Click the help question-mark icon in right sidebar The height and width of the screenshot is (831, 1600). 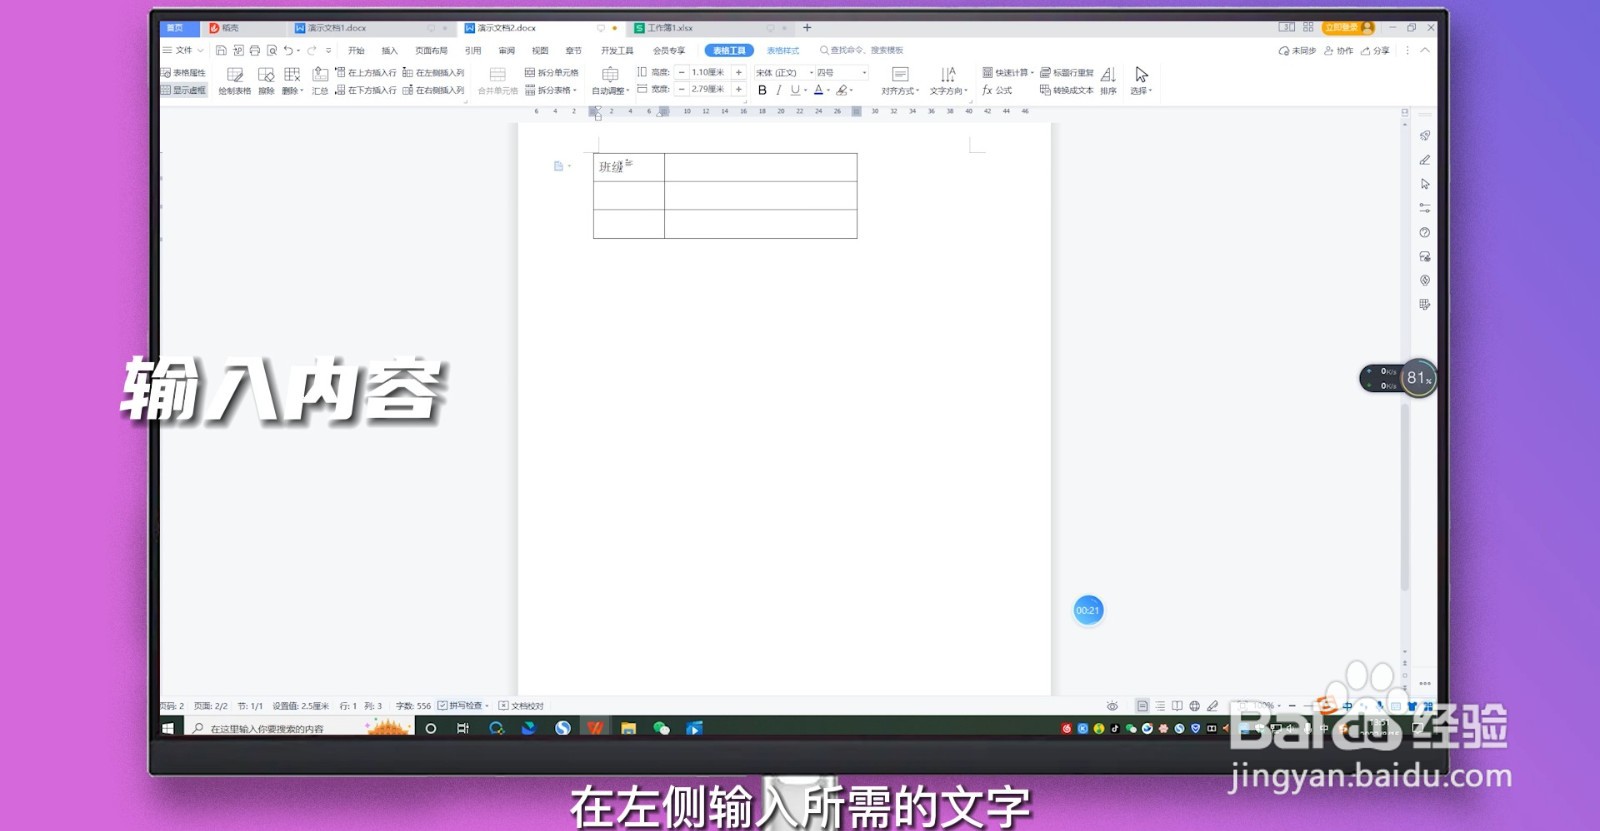[x=1425, y=232]
